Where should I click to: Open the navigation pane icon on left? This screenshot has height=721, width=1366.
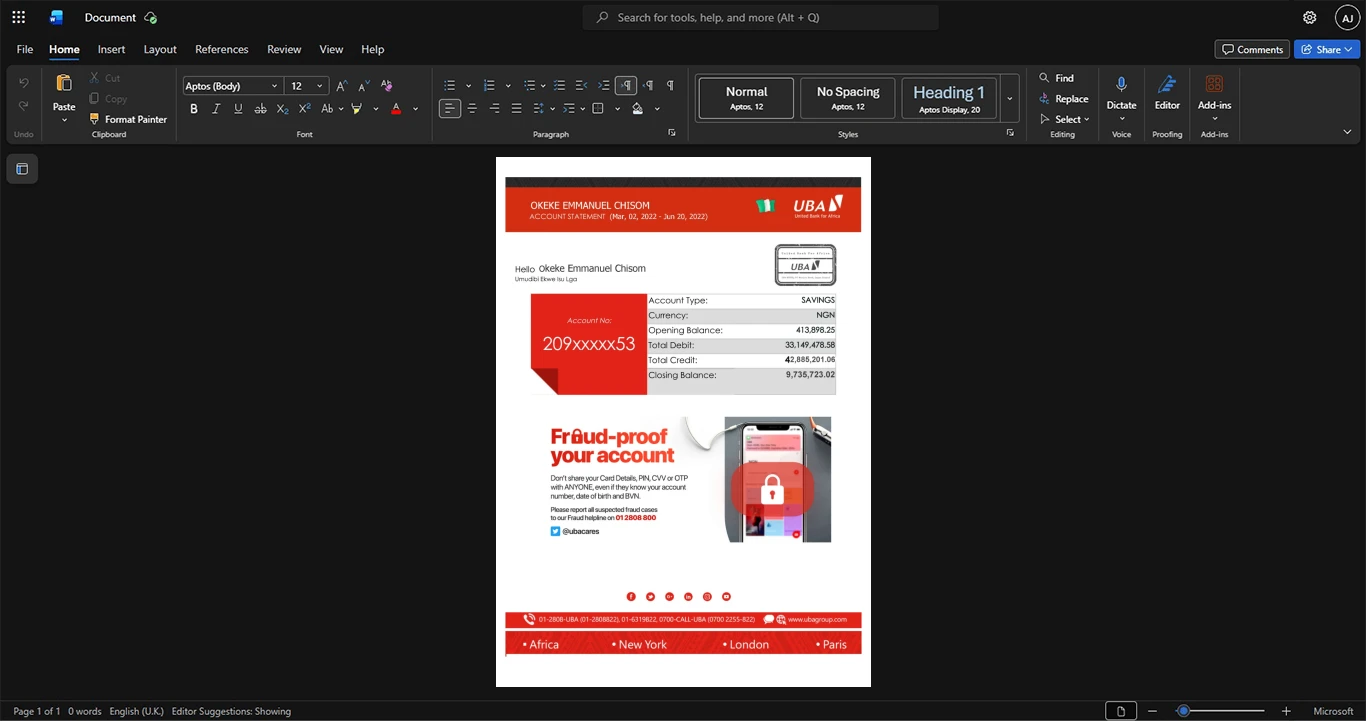[22, 169]
